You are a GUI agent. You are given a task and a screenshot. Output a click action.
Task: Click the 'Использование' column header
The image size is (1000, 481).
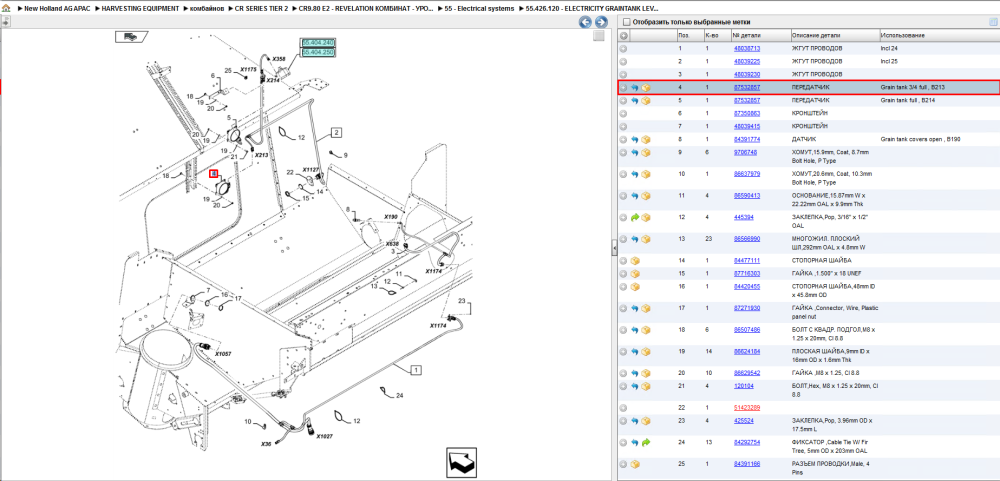tap(902, 36)
